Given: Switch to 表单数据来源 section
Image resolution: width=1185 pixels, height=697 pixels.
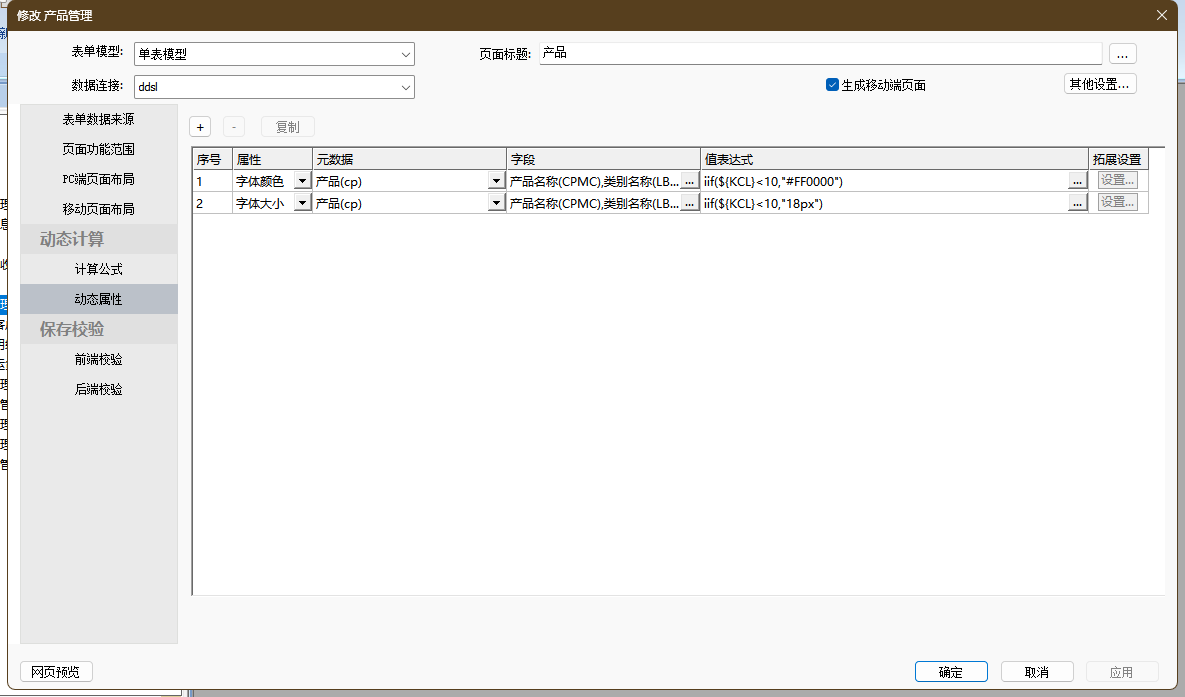Looking at the screenshot, I should point(98,119).
